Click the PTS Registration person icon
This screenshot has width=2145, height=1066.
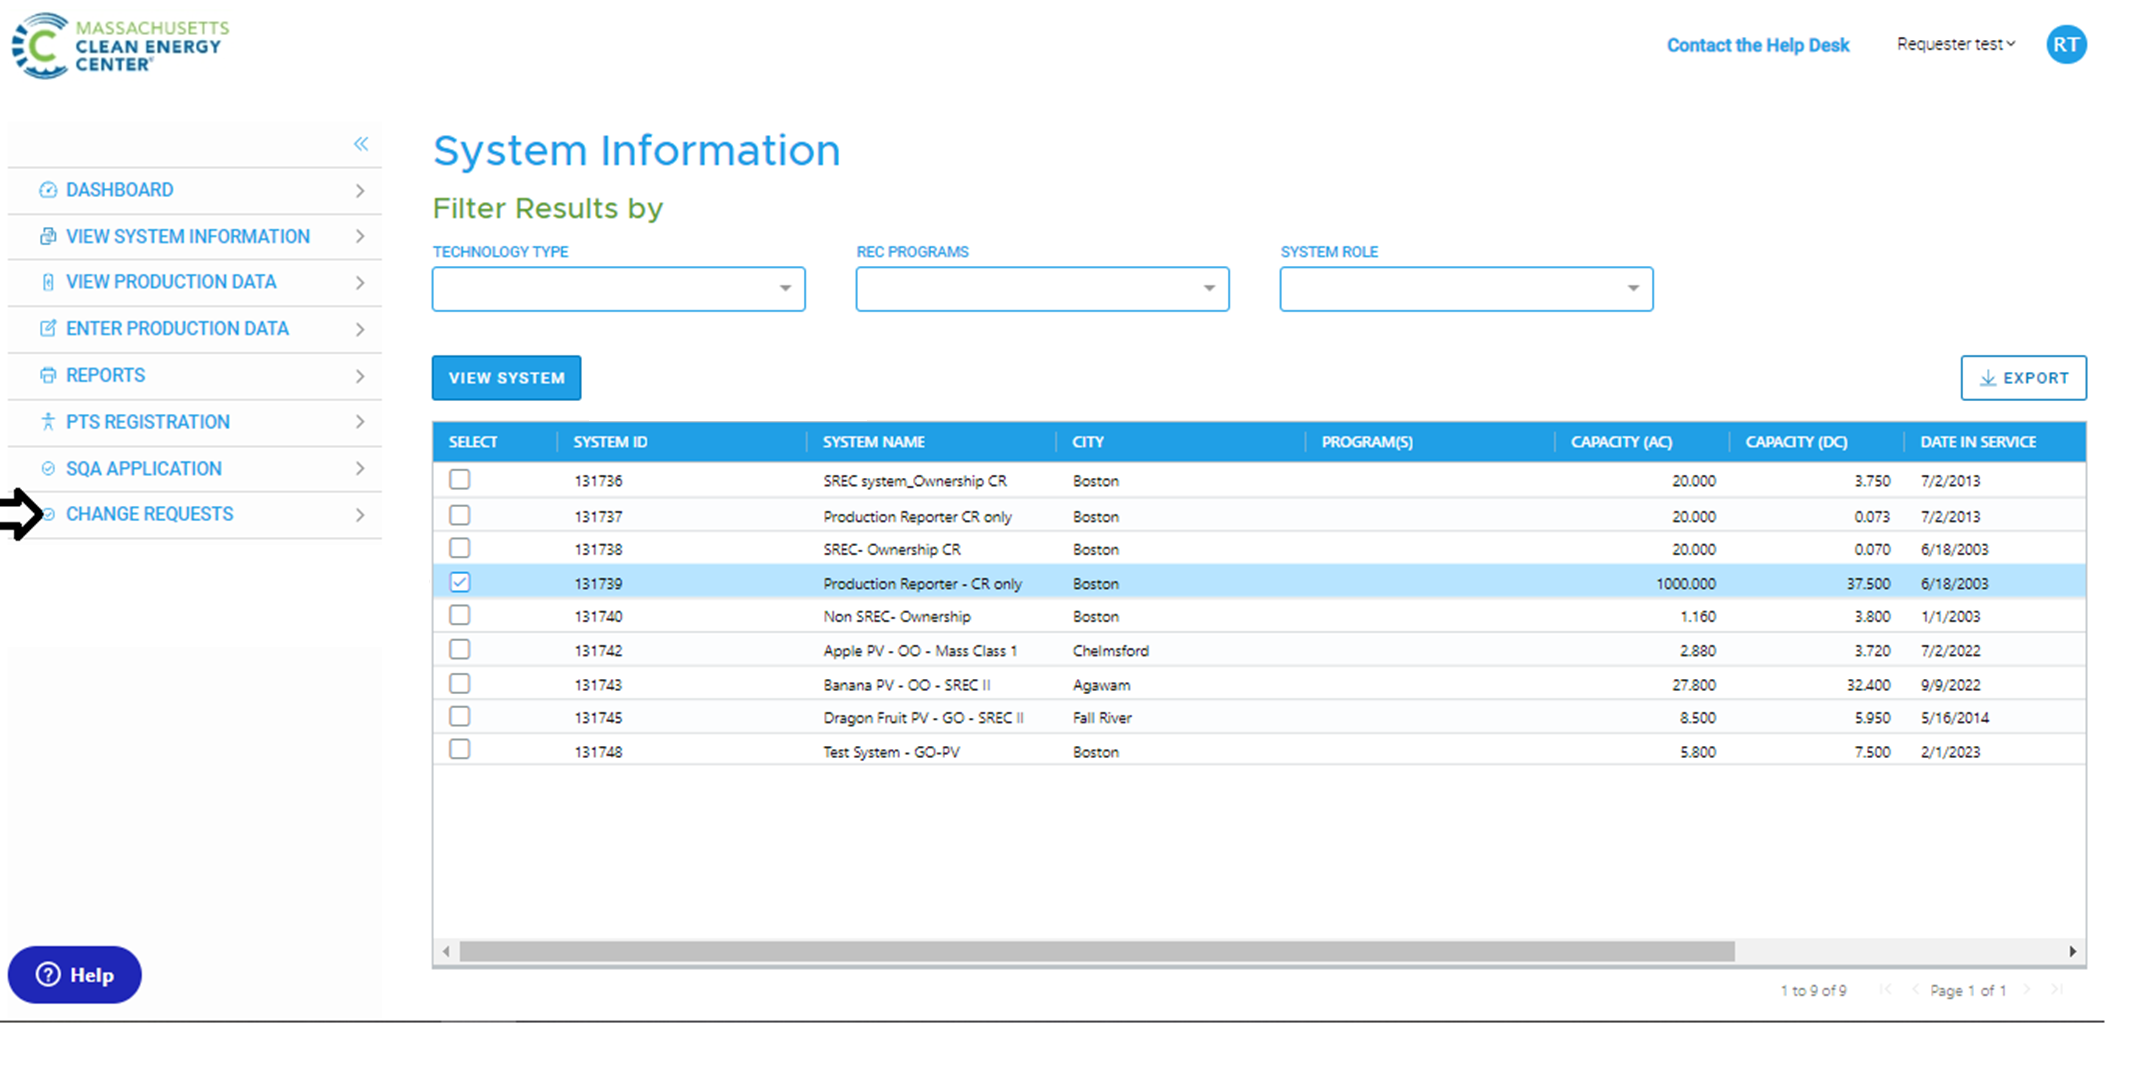coord(47,422)
